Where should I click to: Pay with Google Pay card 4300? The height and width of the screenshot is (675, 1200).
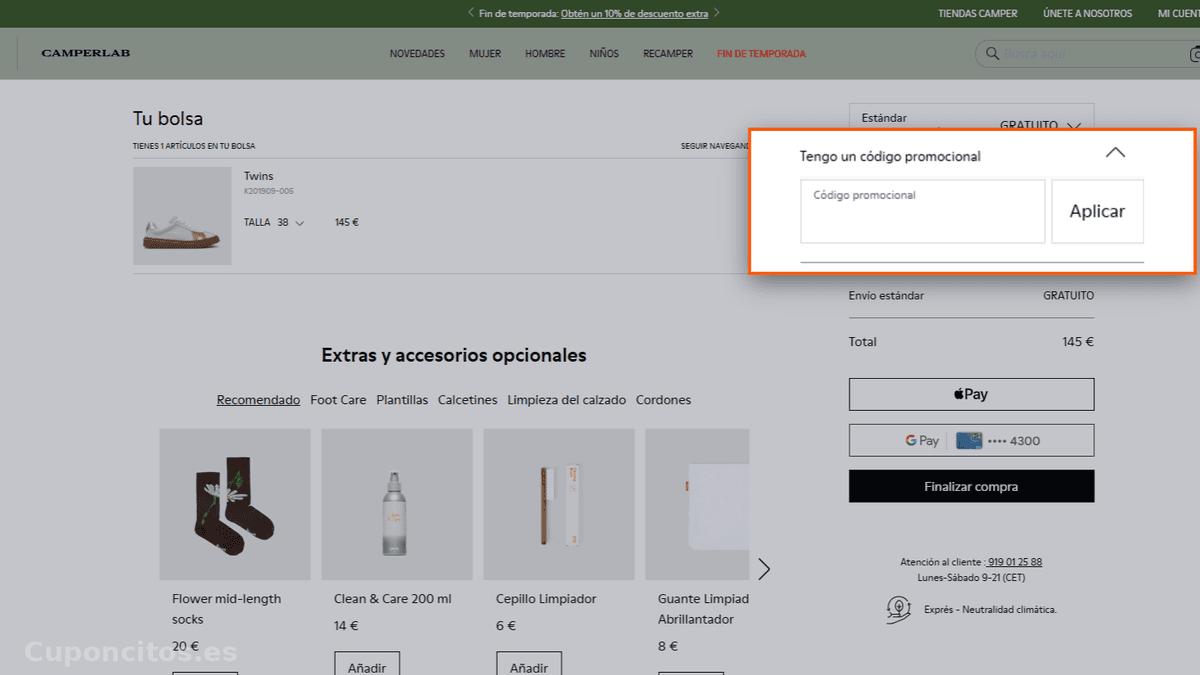point(971,440)
